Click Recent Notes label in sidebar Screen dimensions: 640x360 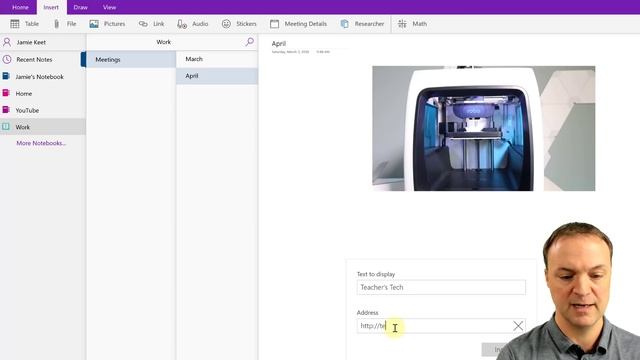[x=34, y=60]
